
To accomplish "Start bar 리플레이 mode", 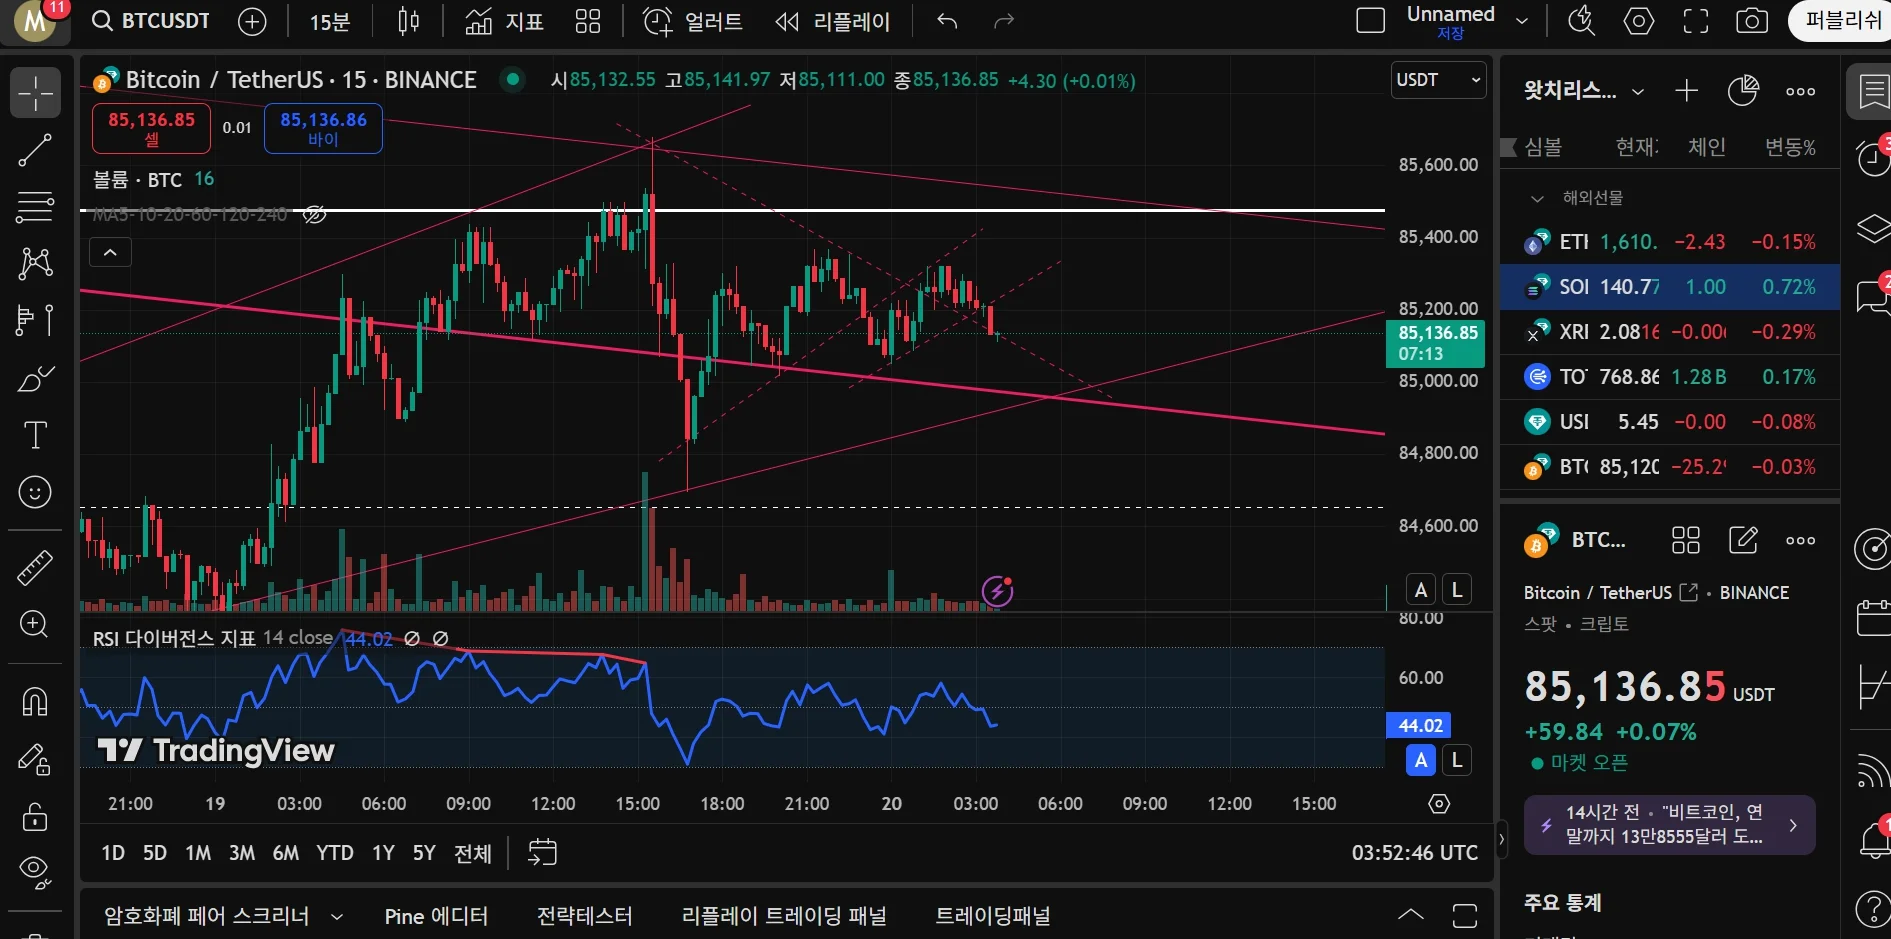I will tap(833, 21).
